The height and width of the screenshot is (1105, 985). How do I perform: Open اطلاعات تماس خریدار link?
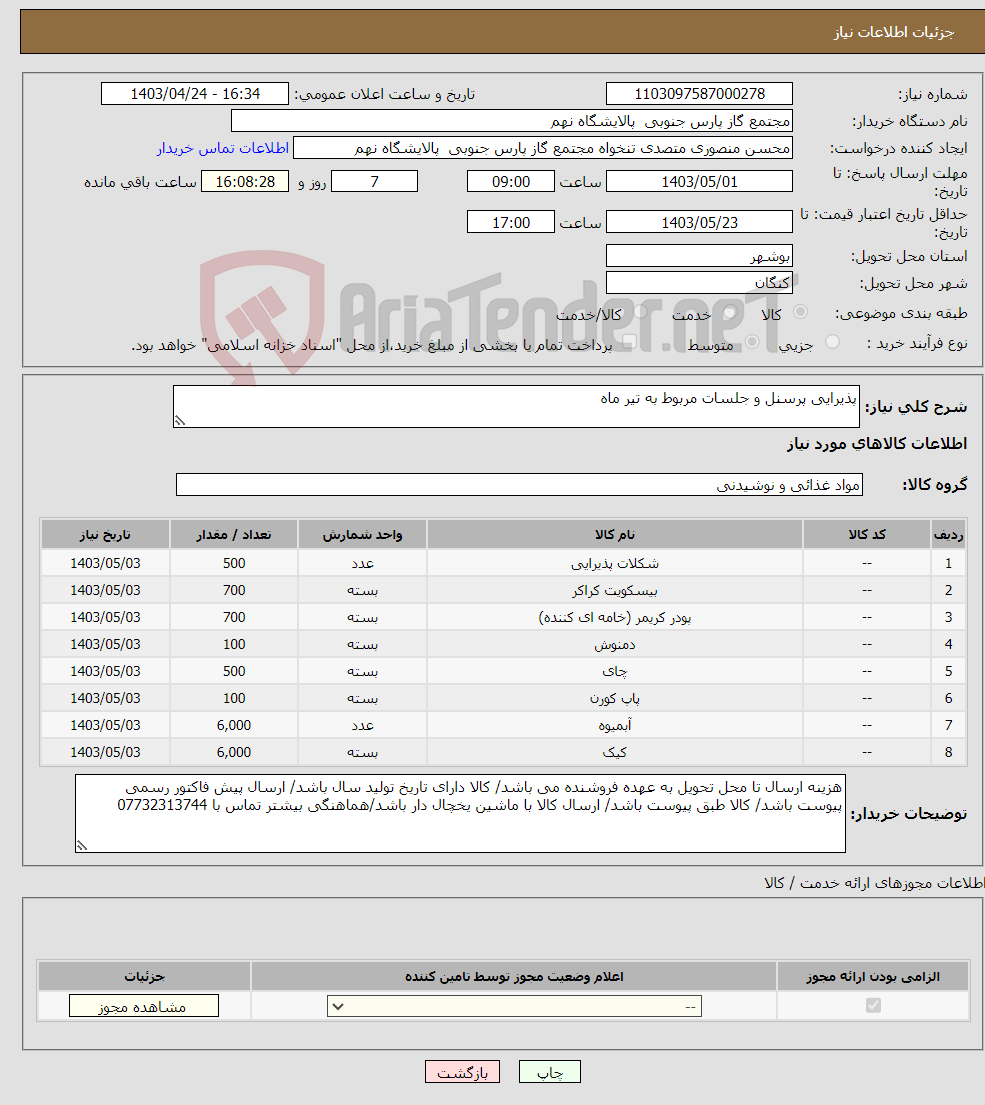click(x=223, y=148)
